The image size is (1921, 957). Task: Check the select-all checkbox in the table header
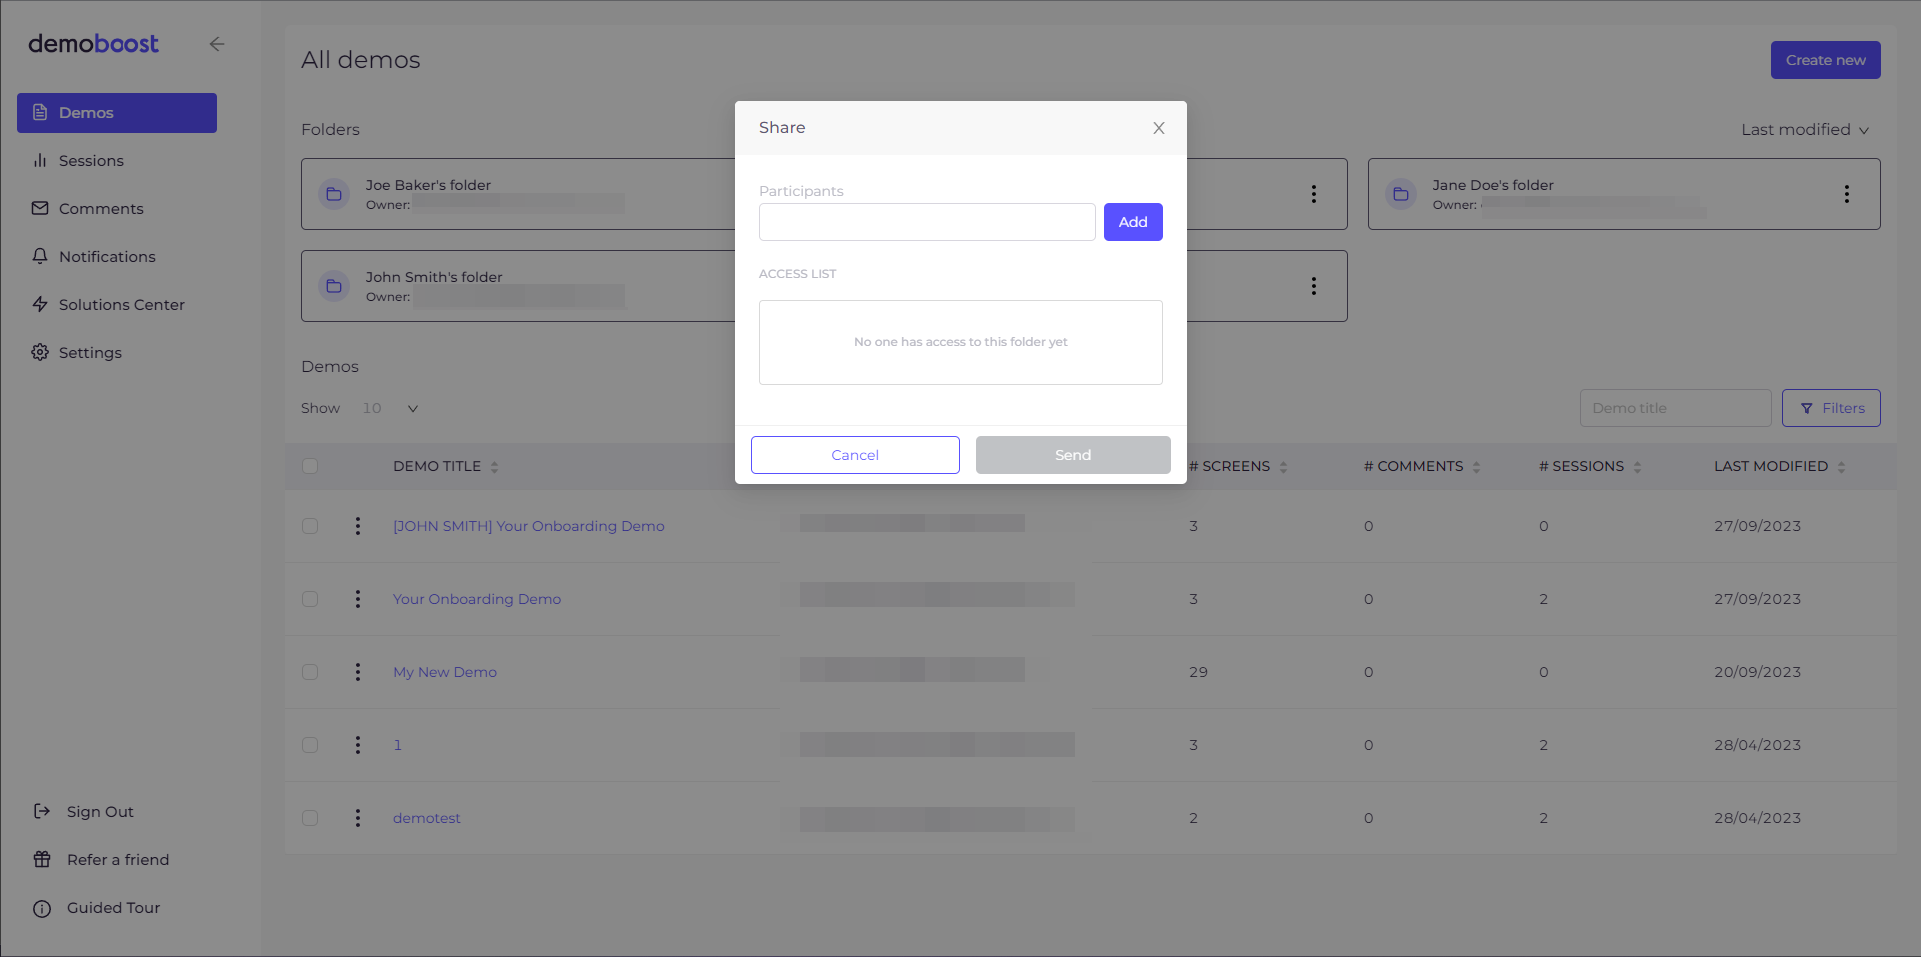point(310,466)
